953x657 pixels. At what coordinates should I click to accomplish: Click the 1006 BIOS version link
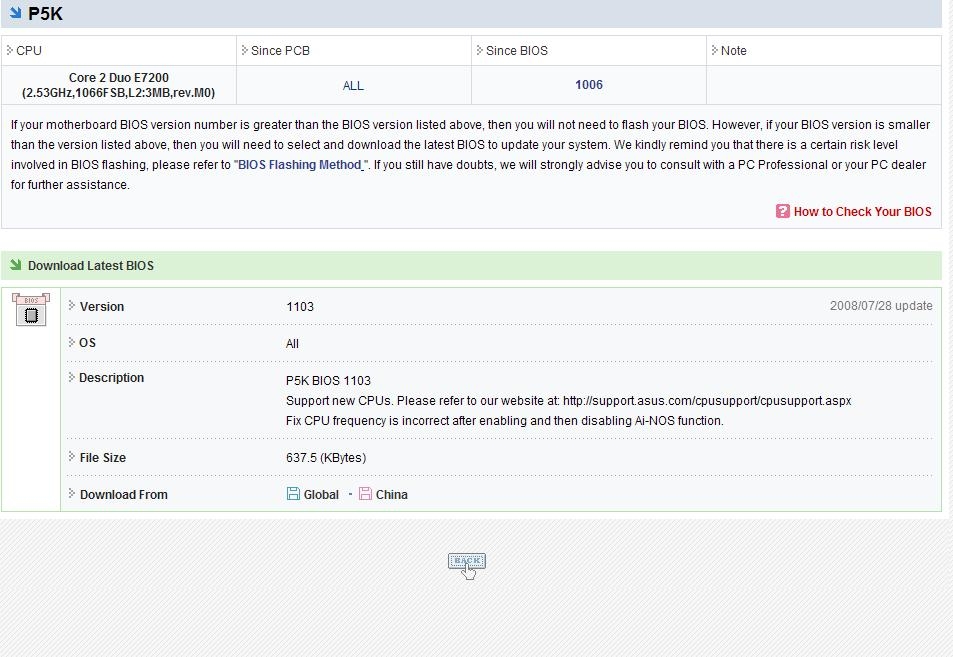click(589, 84)
